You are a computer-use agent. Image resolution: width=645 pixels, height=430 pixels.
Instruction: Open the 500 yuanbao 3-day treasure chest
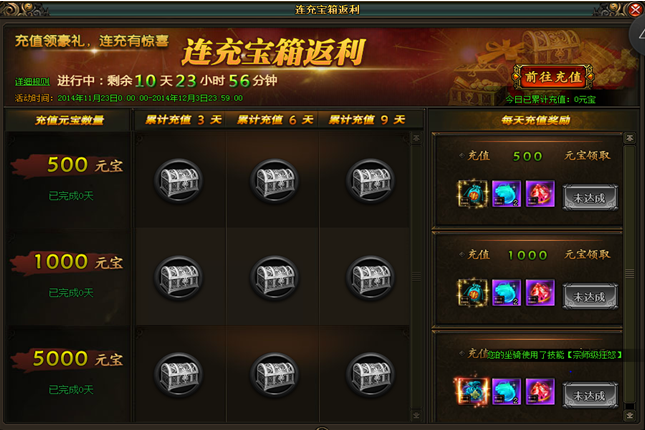point(179,181)
